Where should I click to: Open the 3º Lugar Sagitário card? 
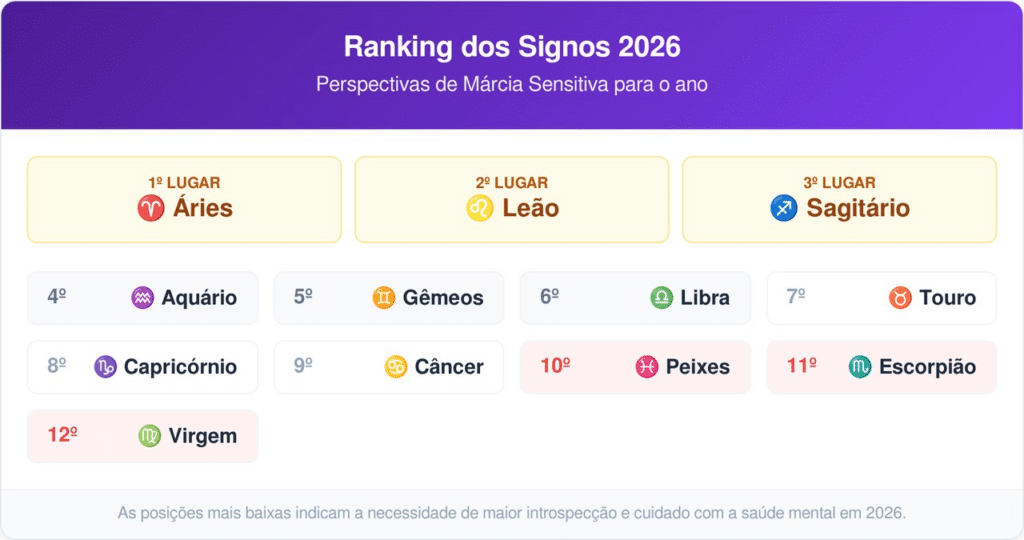click(839, 199)
